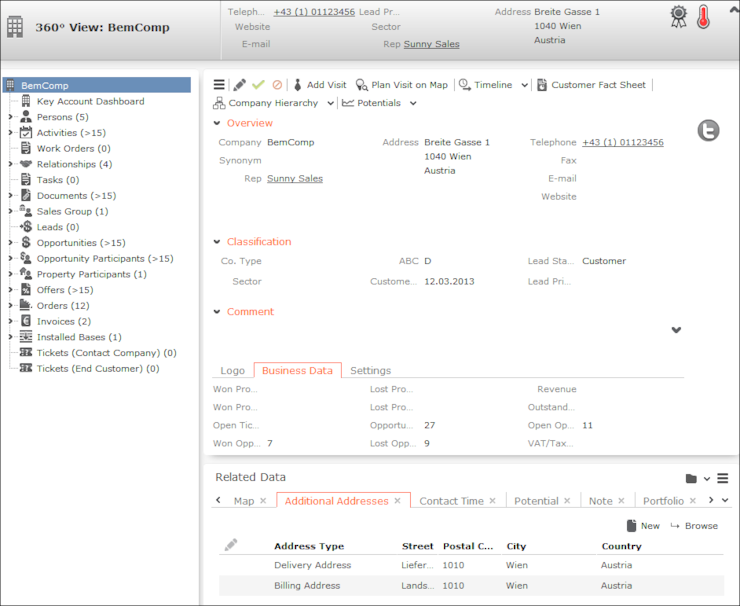Select Documents (>15) tree node
The image size is (740, 606).
[x=76, y=195]
